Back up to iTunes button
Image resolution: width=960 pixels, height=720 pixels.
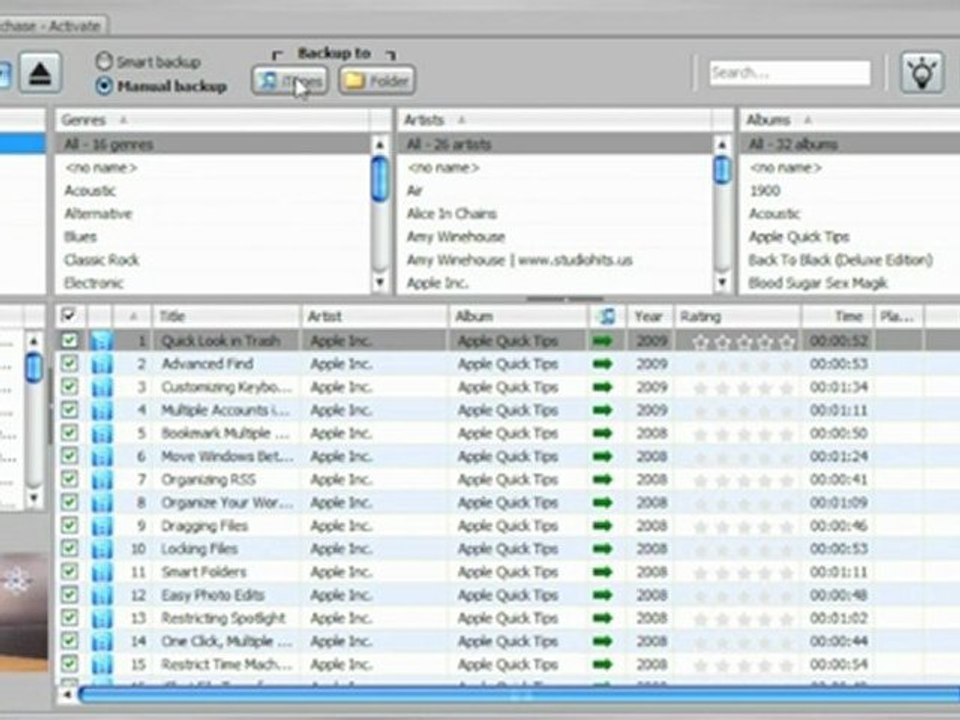(290, 80)
